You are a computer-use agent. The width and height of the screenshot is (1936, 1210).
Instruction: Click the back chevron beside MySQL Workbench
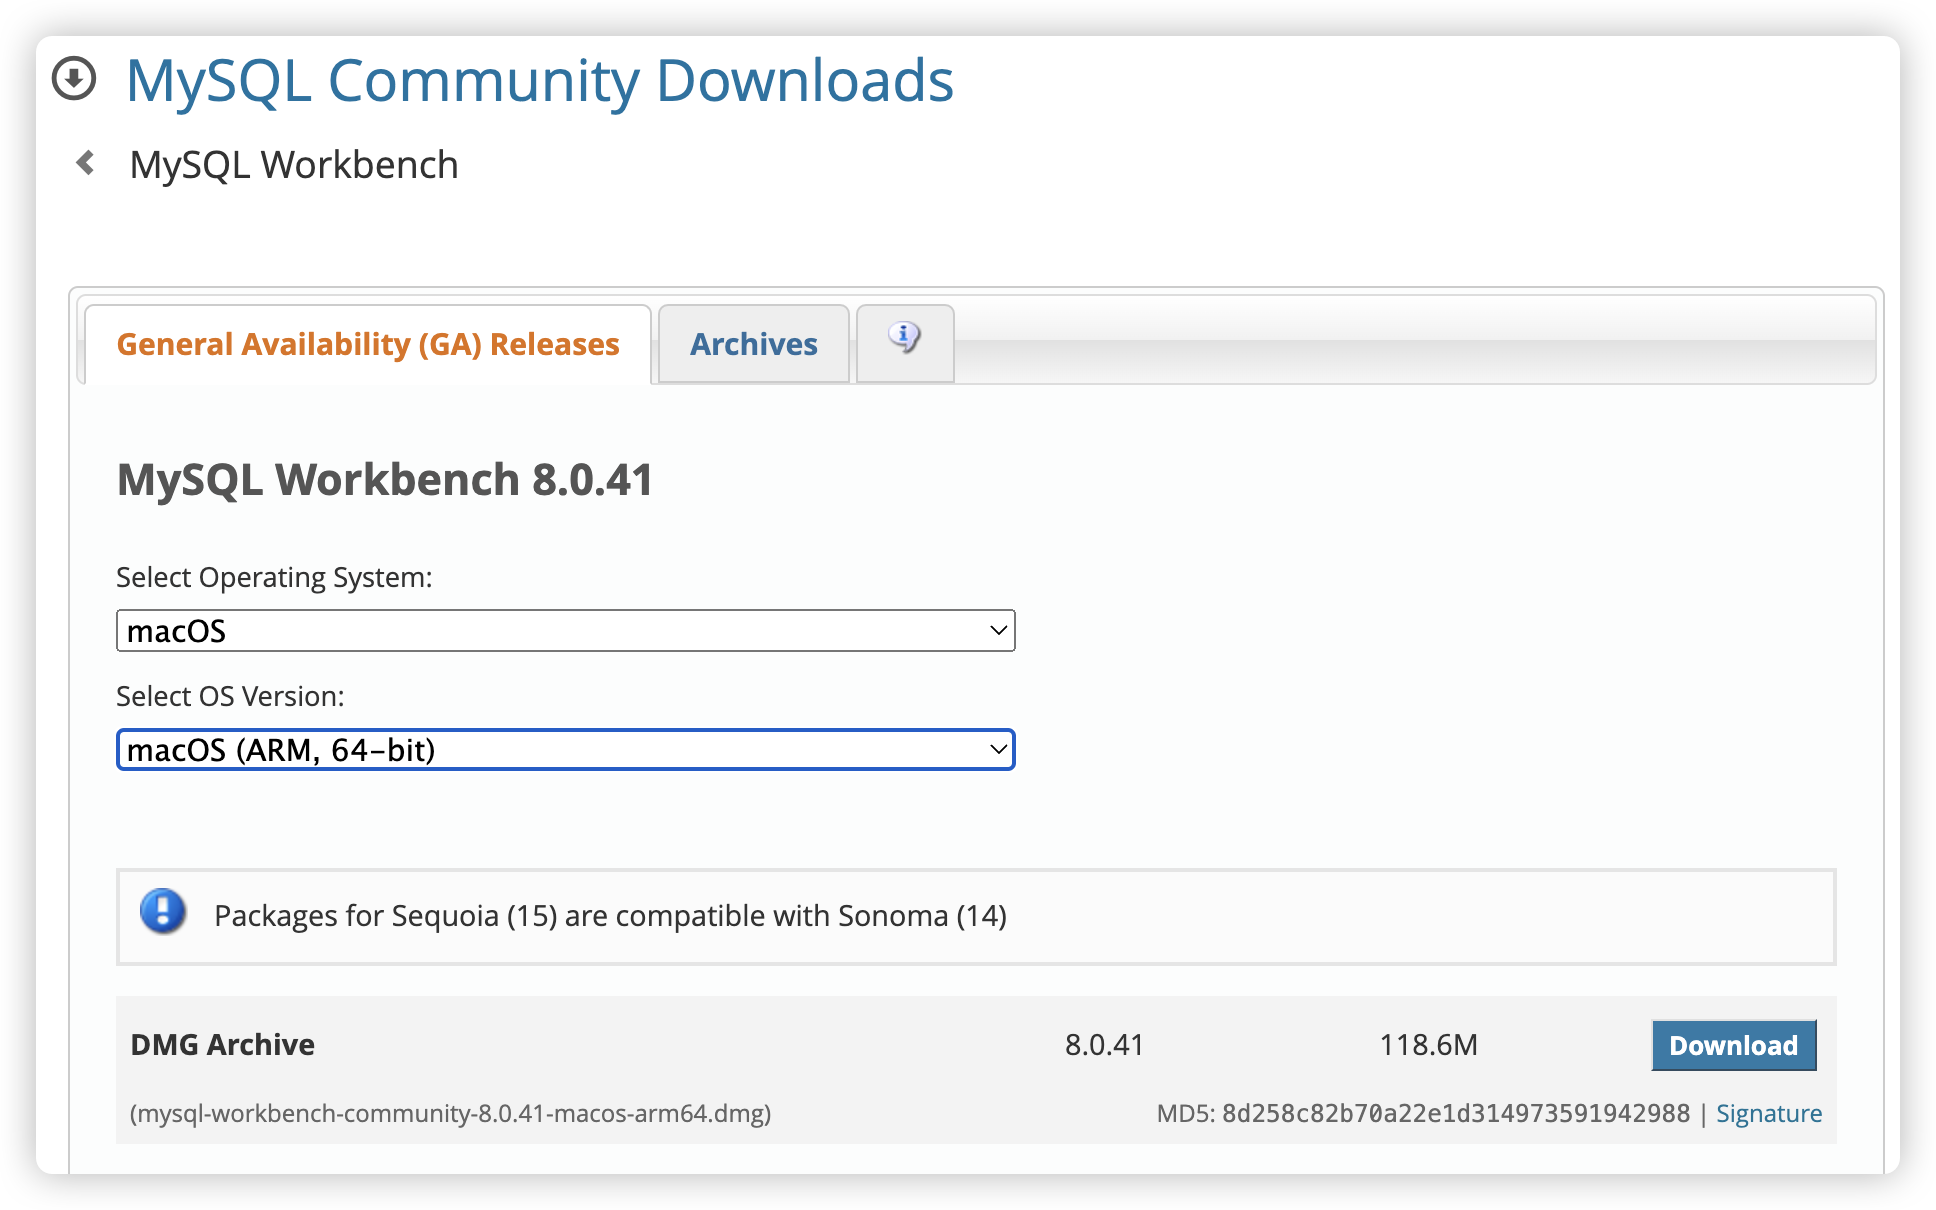(x=86, y=163)
